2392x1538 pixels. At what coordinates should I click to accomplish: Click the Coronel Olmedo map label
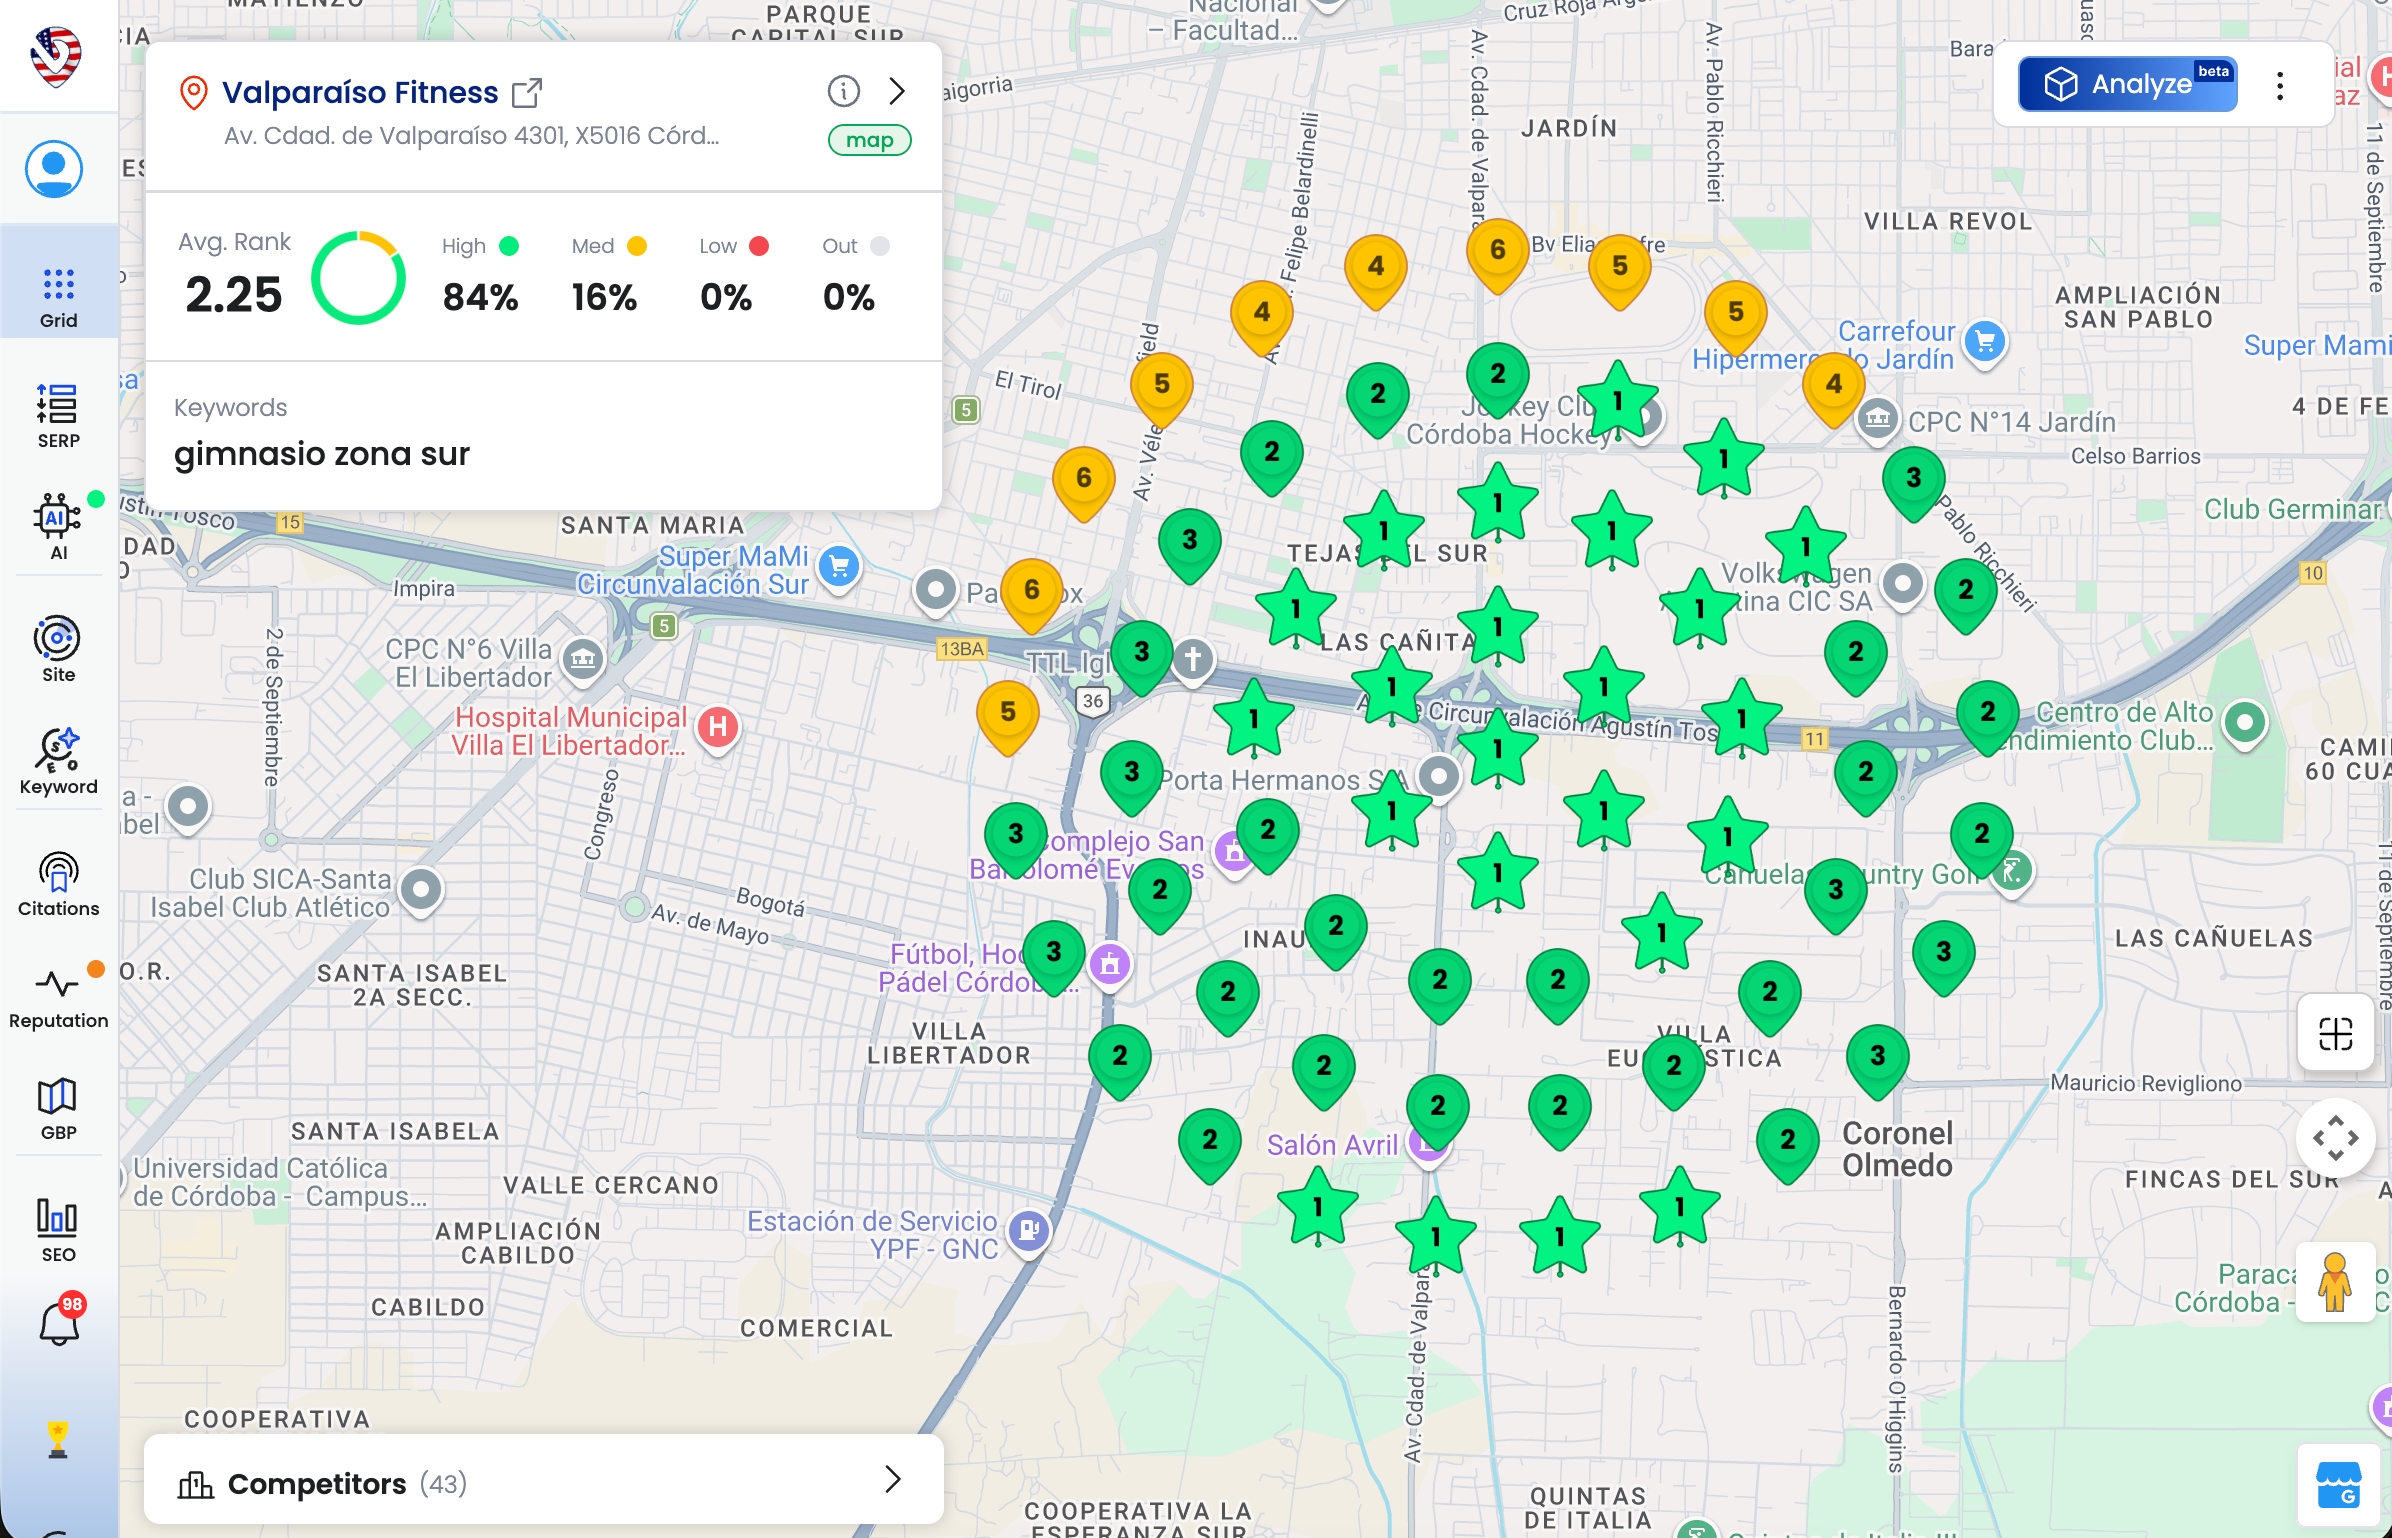click(x=1897, y=1149)
